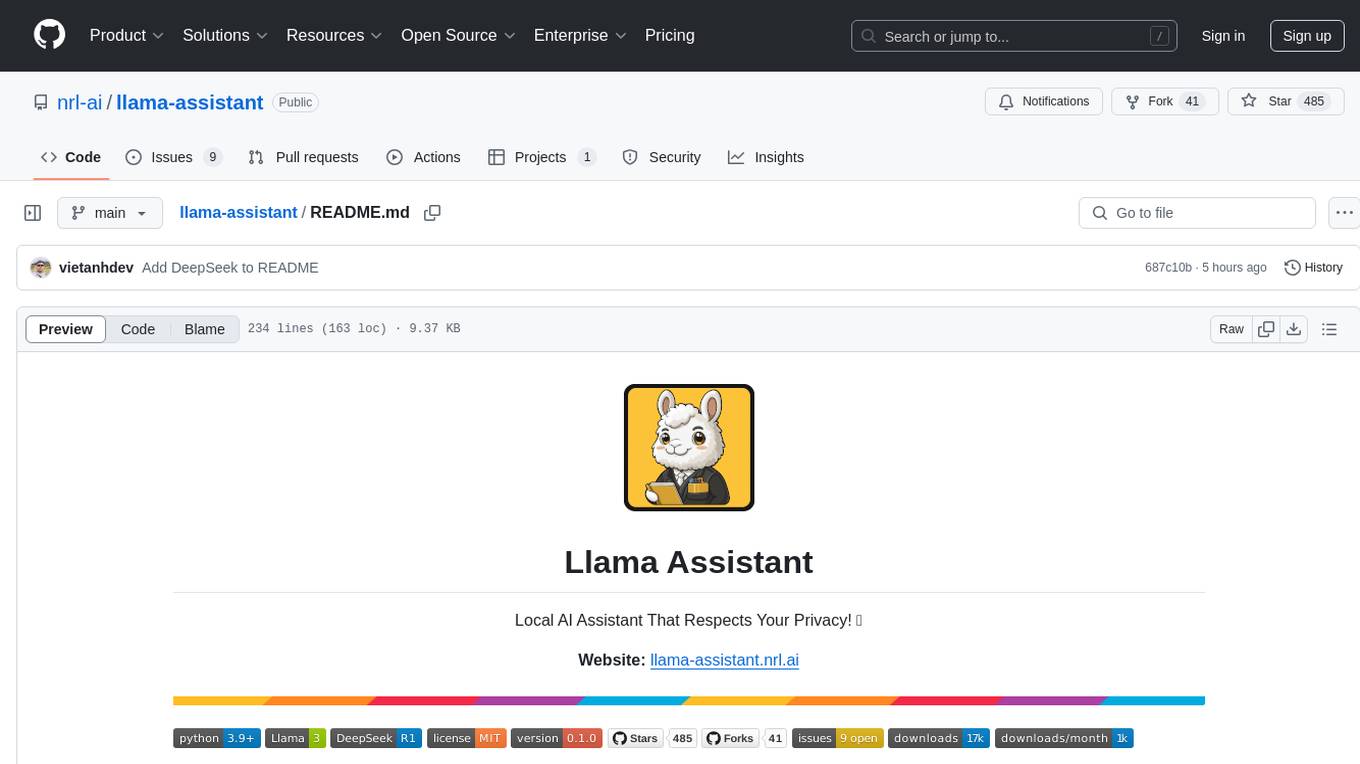Open the Raw file view
Image resolution: width=1360 pixels, height=764 pixels.
[1231, 329]
